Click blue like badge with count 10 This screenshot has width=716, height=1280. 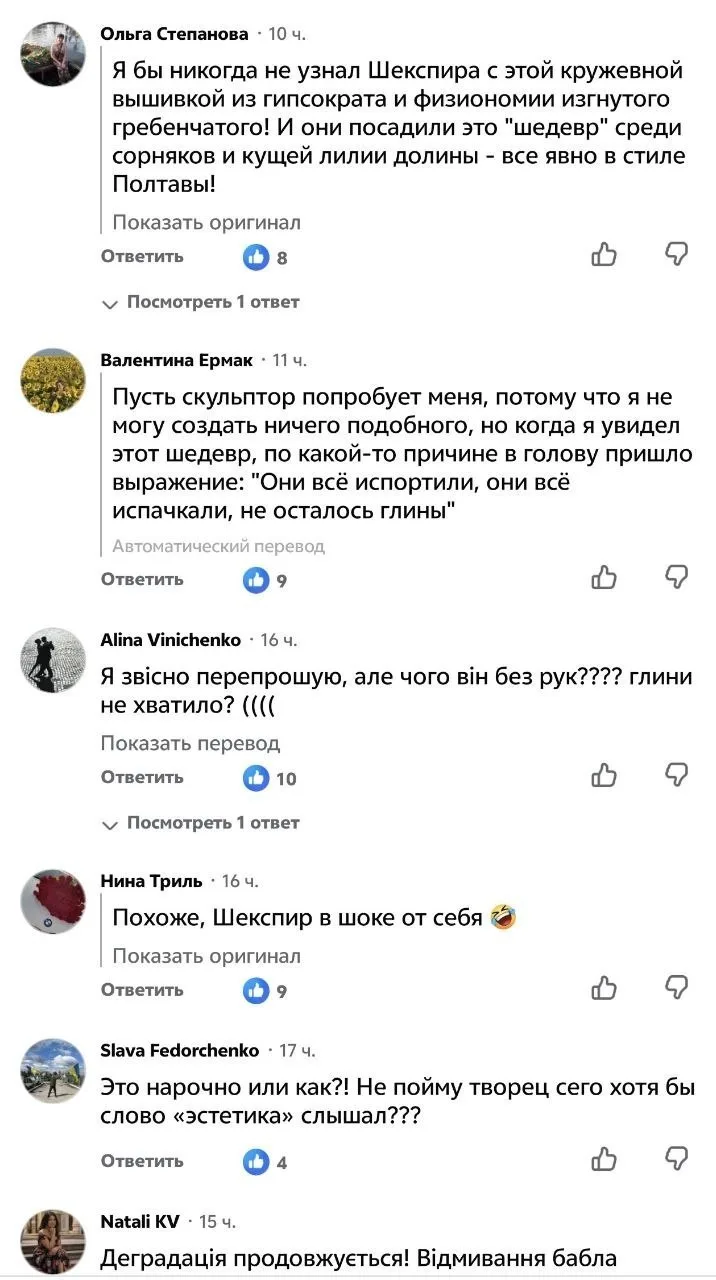pos(257,777)
